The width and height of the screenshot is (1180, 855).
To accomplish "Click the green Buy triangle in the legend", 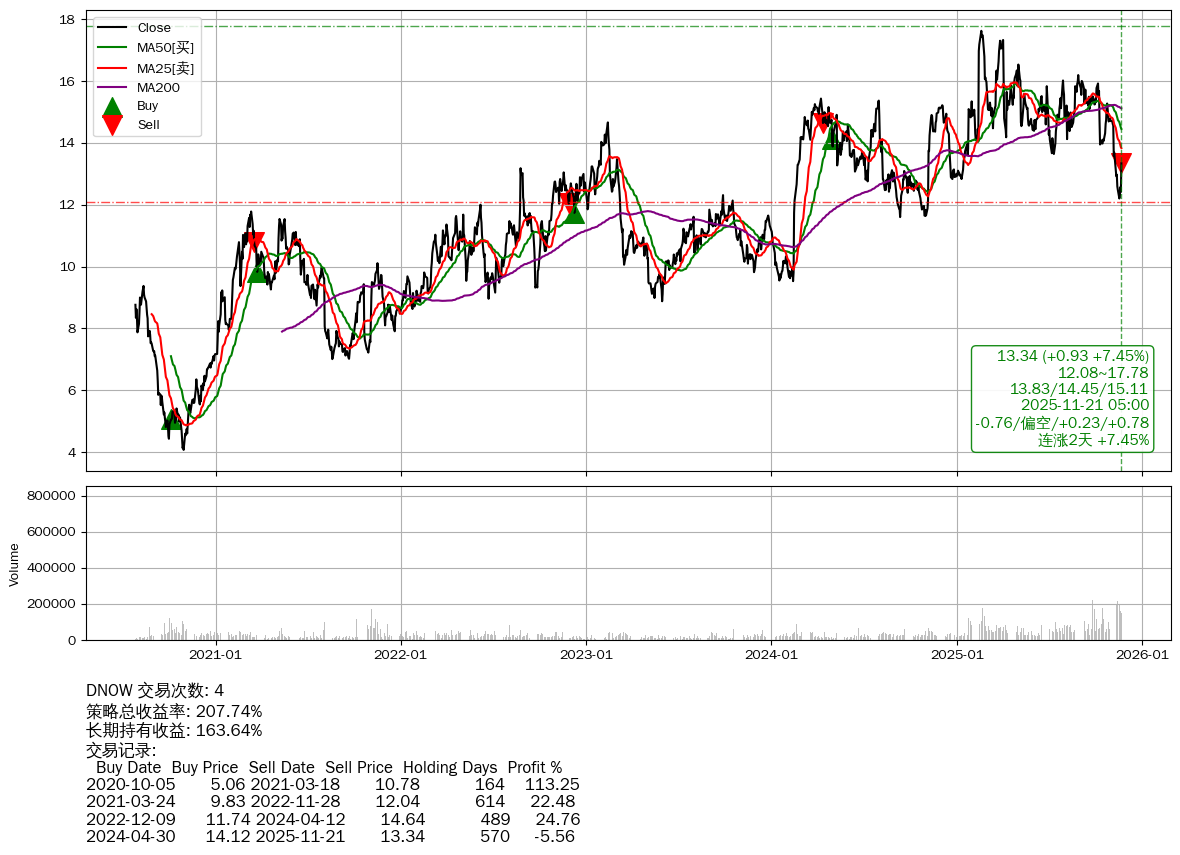I will click(113, 106).
